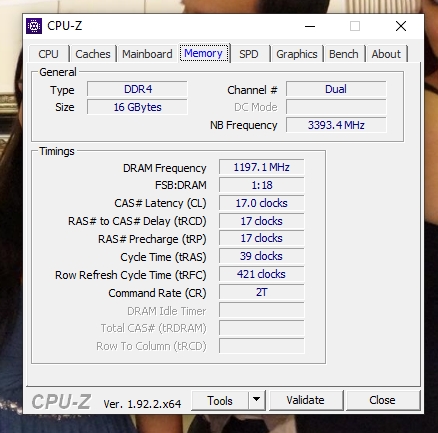Click the tRFC value 421 clocks
The width and height of the screenshot is (438, 433).
(262, 274)
